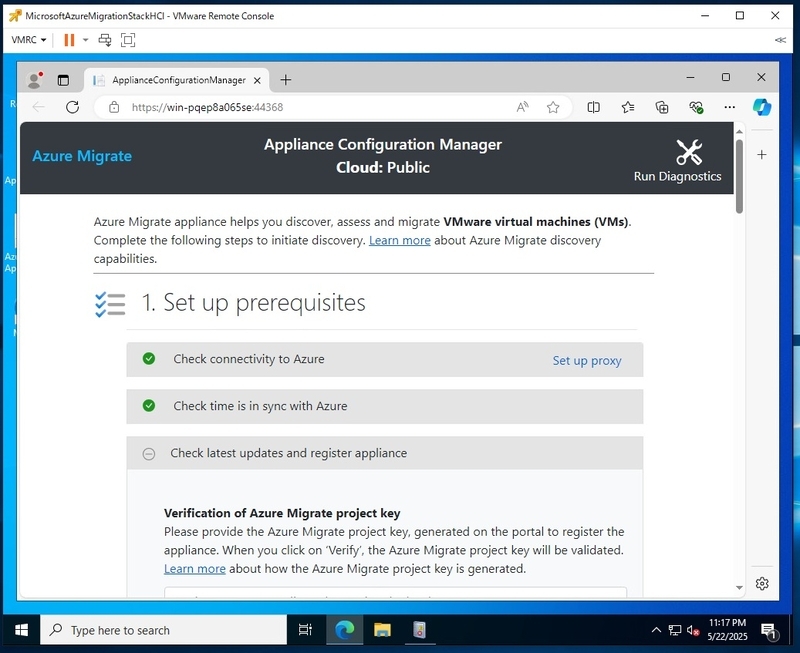Viewport: 800px width, 653px height.
Task: Pause the virtual machine
Action: click(x=69, y=40)
